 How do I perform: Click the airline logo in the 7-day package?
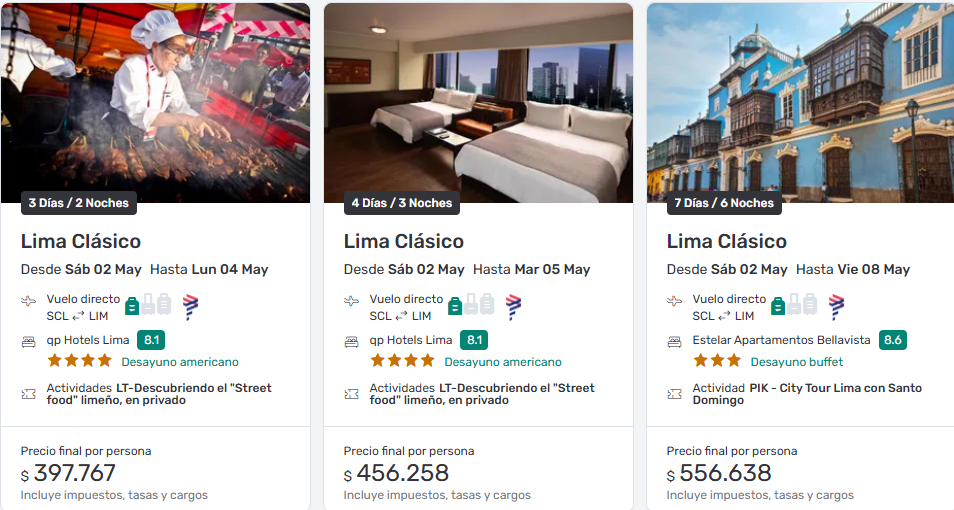coord(836,307)
